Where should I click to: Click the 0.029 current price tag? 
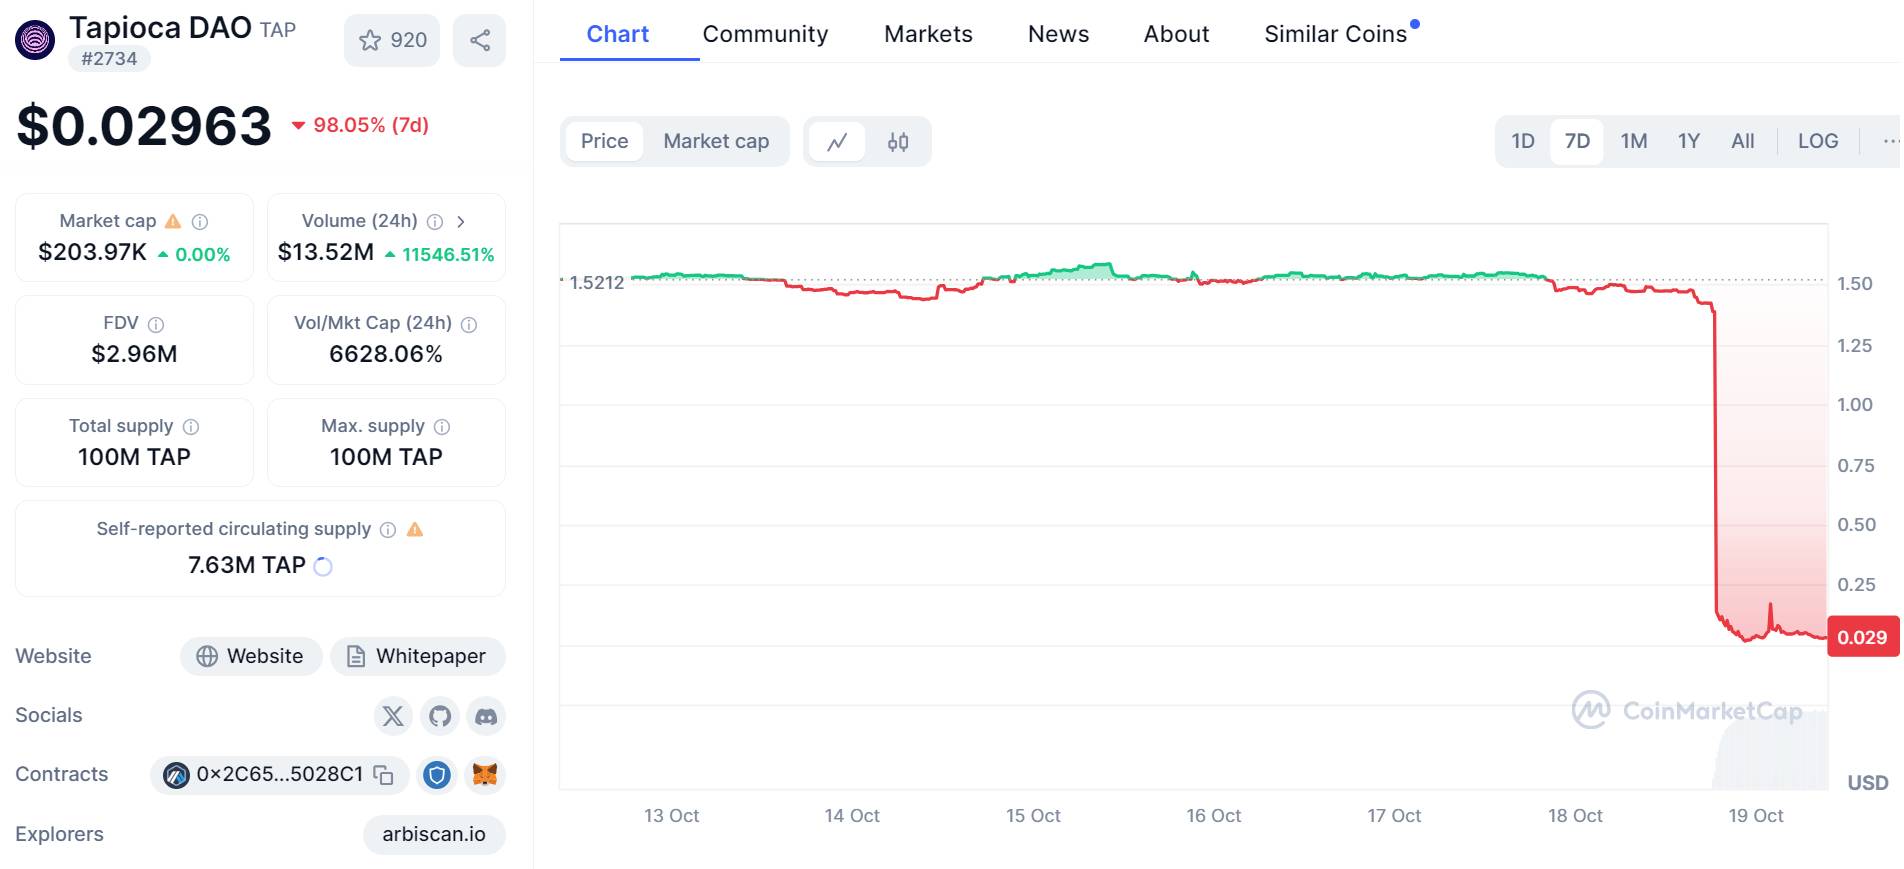pyautogui.click(x=1862, y=637)
